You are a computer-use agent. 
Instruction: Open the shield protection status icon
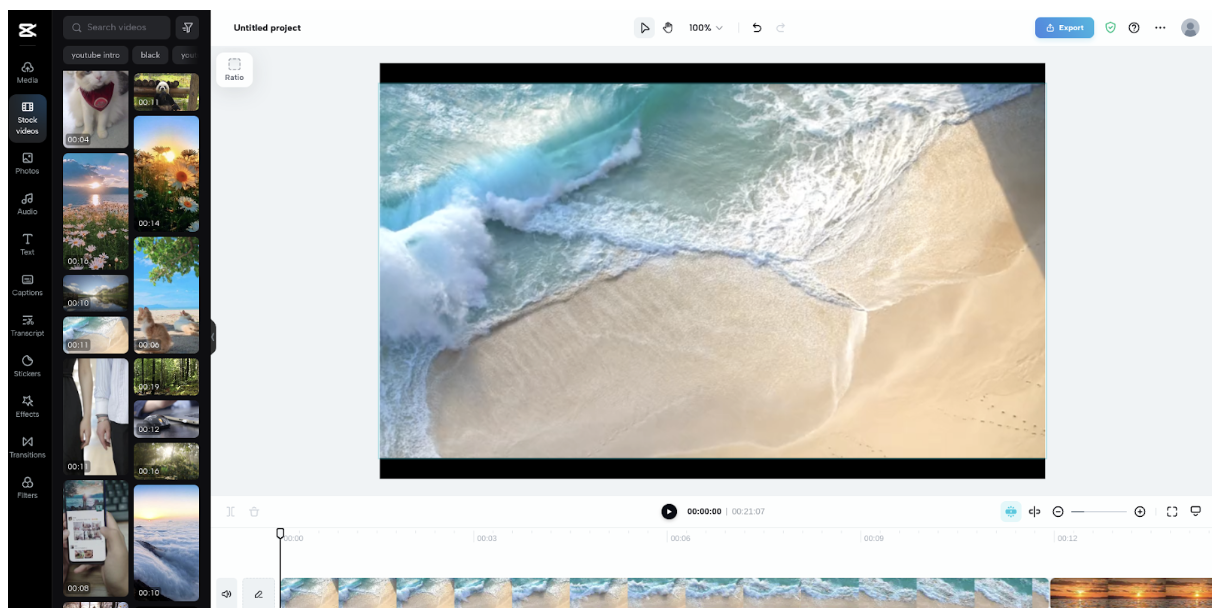[1110, 28]
